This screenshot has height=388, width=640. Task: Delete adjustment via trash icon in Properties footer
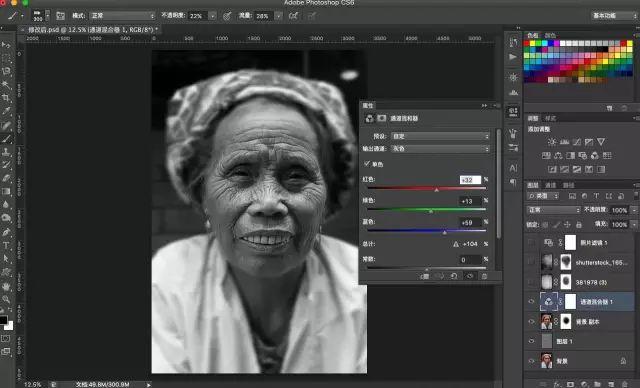(x=484, y=276)
